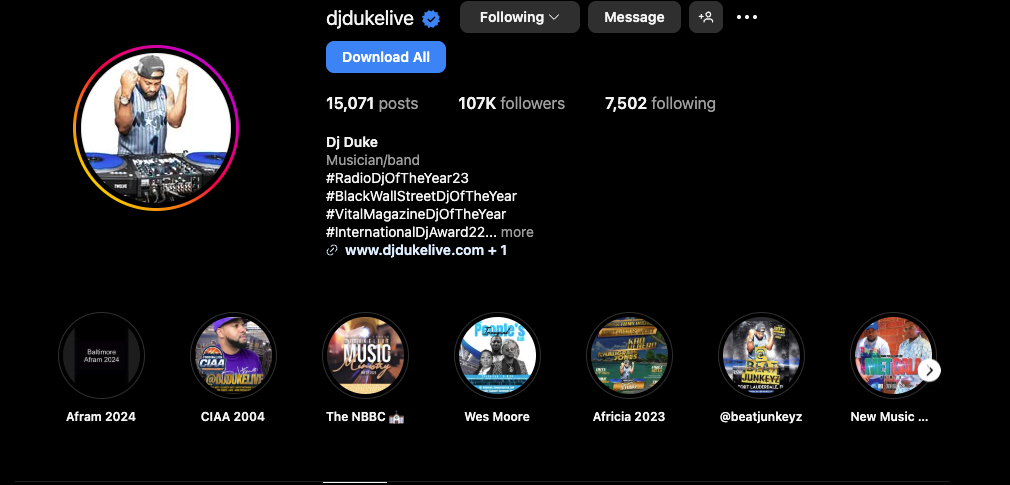
Task: Open the Wes Moore highlight
Action: pyautogui.click(x=497, y=356)
